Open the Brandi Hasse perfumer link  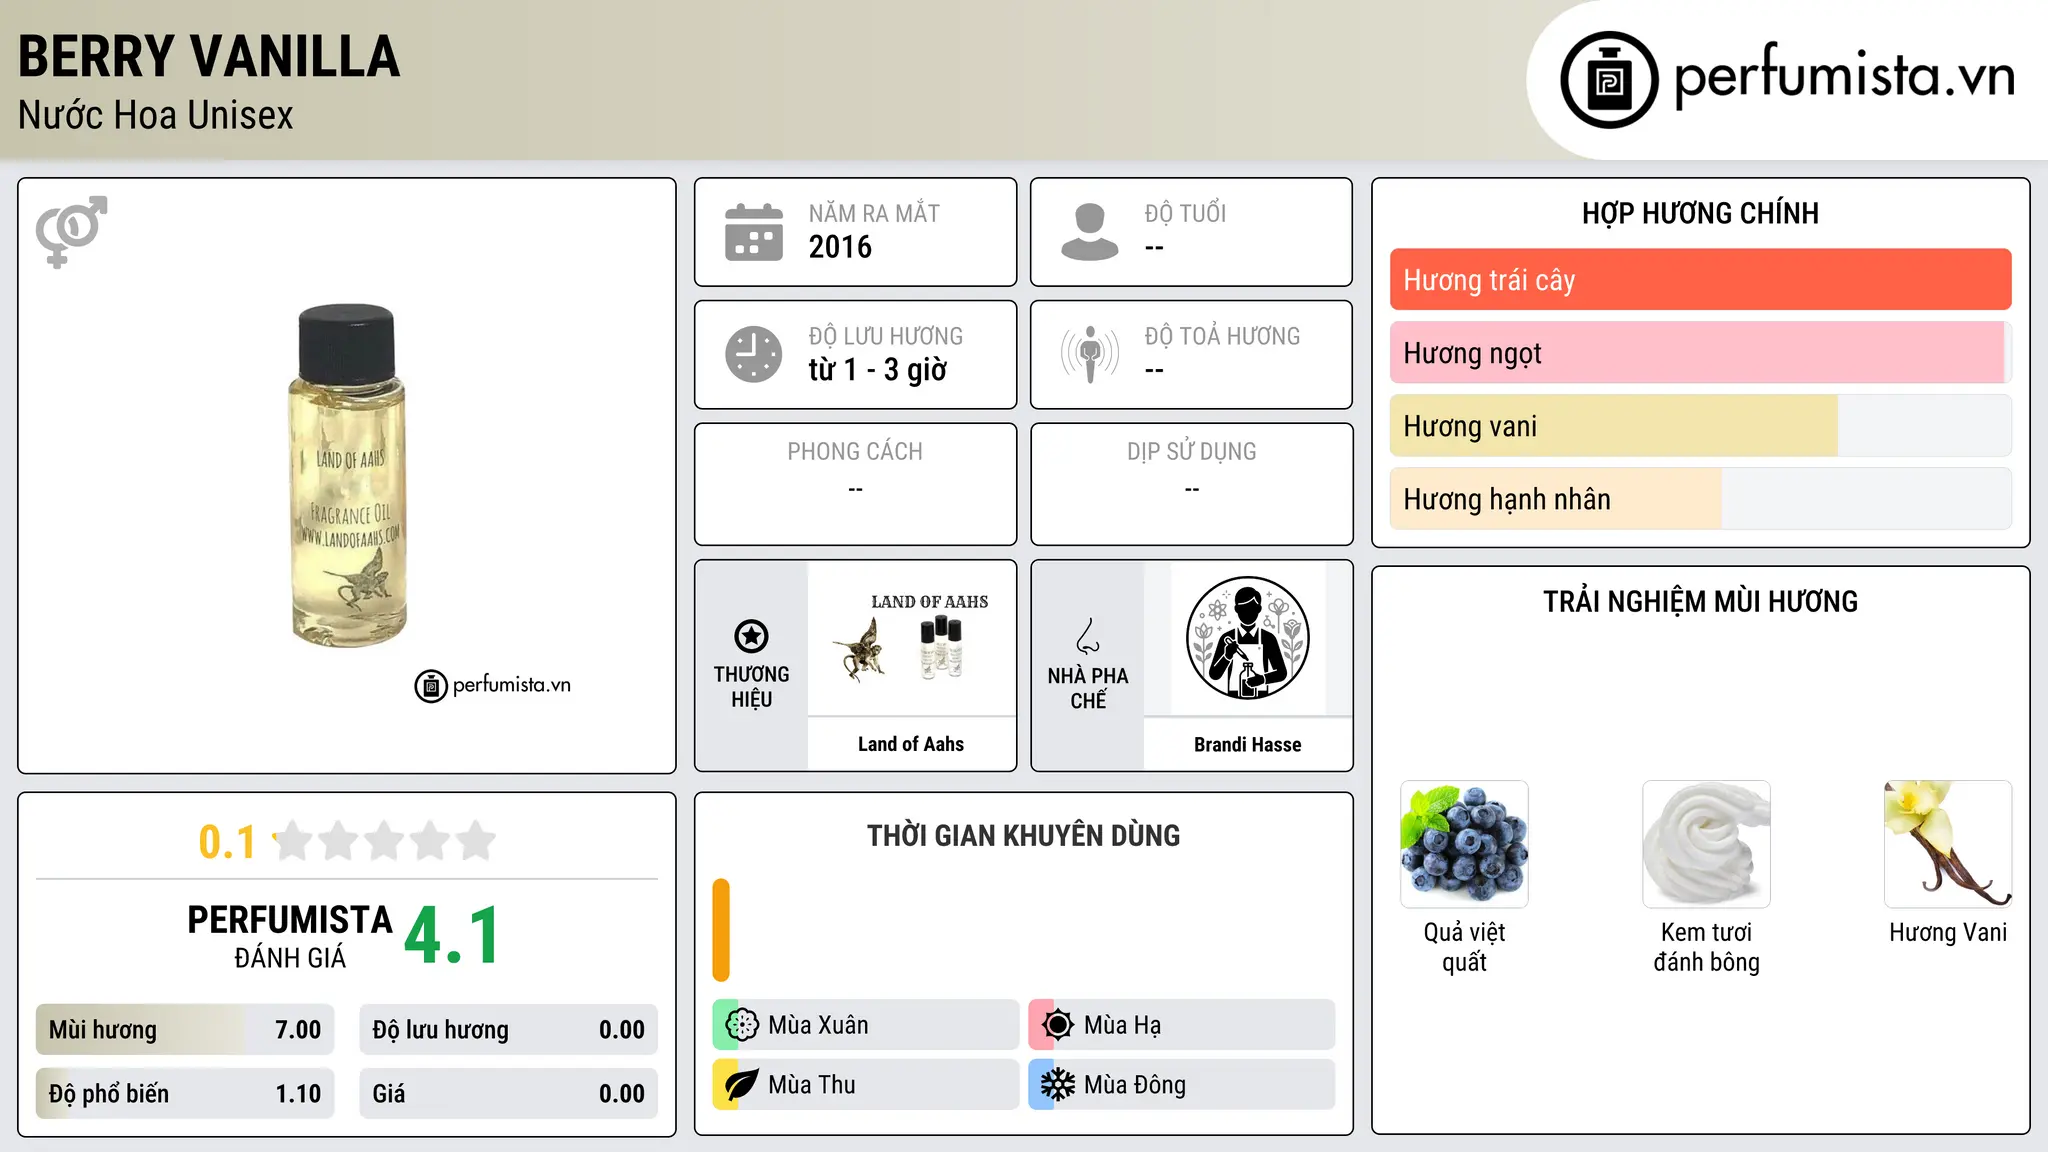coord(1247,745)
